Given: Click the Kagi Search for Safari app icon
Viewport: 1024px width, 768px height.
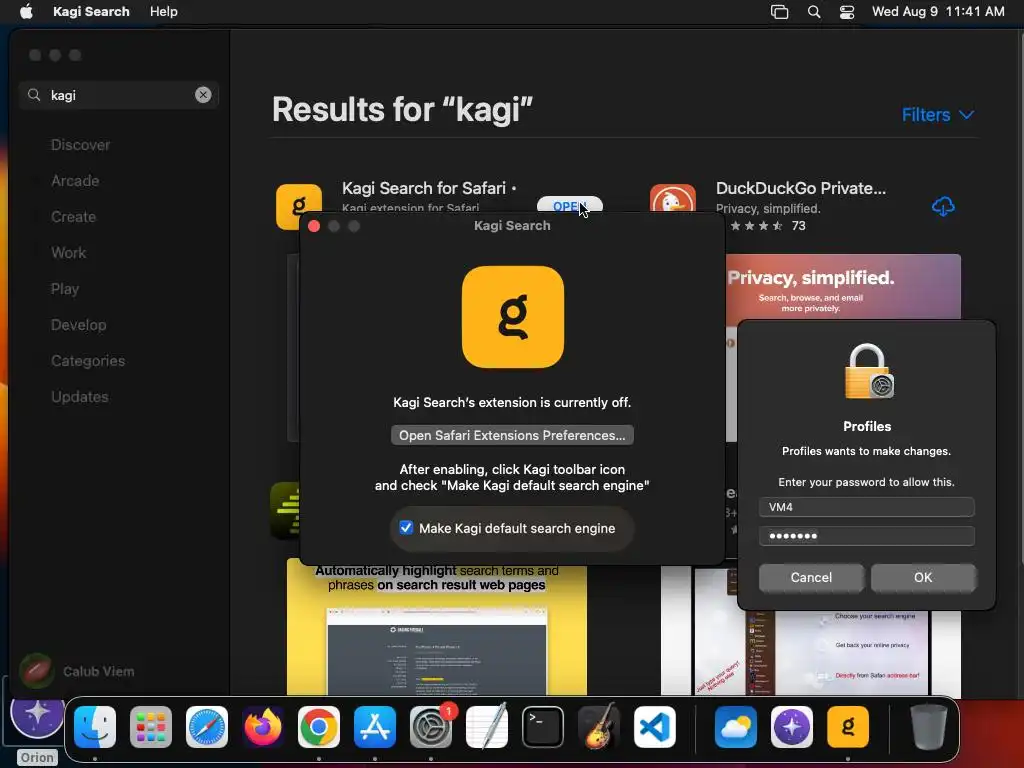Looking at the screenshot, I should (x=298, y=207).
